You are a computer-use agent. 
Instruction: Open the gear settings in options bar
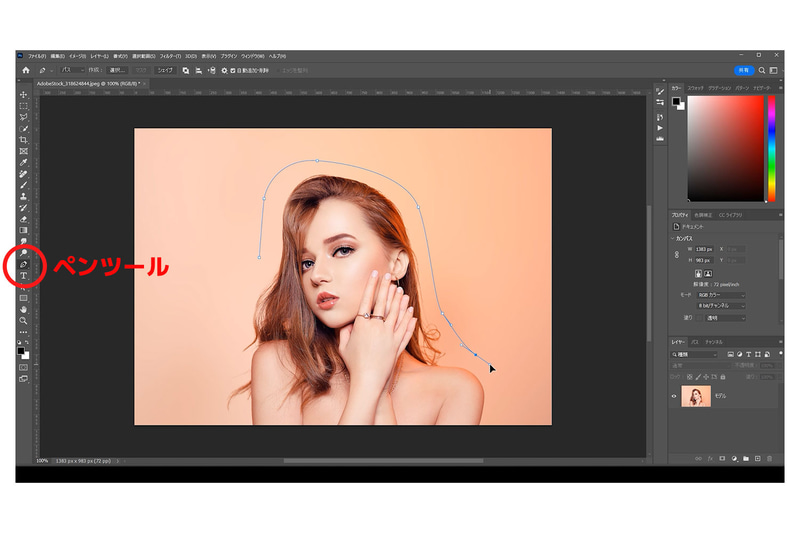[224, 70]
